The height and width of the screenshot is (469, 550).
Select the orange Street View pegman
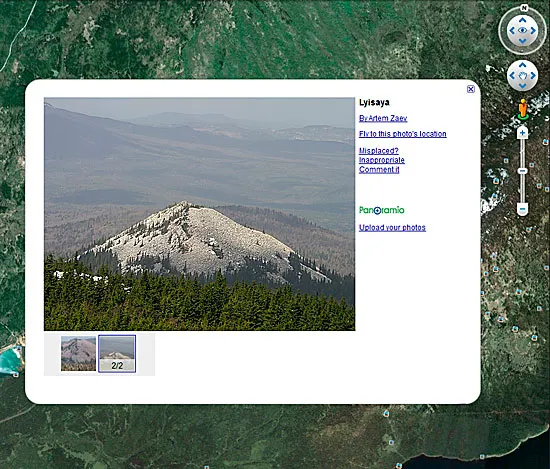click(523, 108)
